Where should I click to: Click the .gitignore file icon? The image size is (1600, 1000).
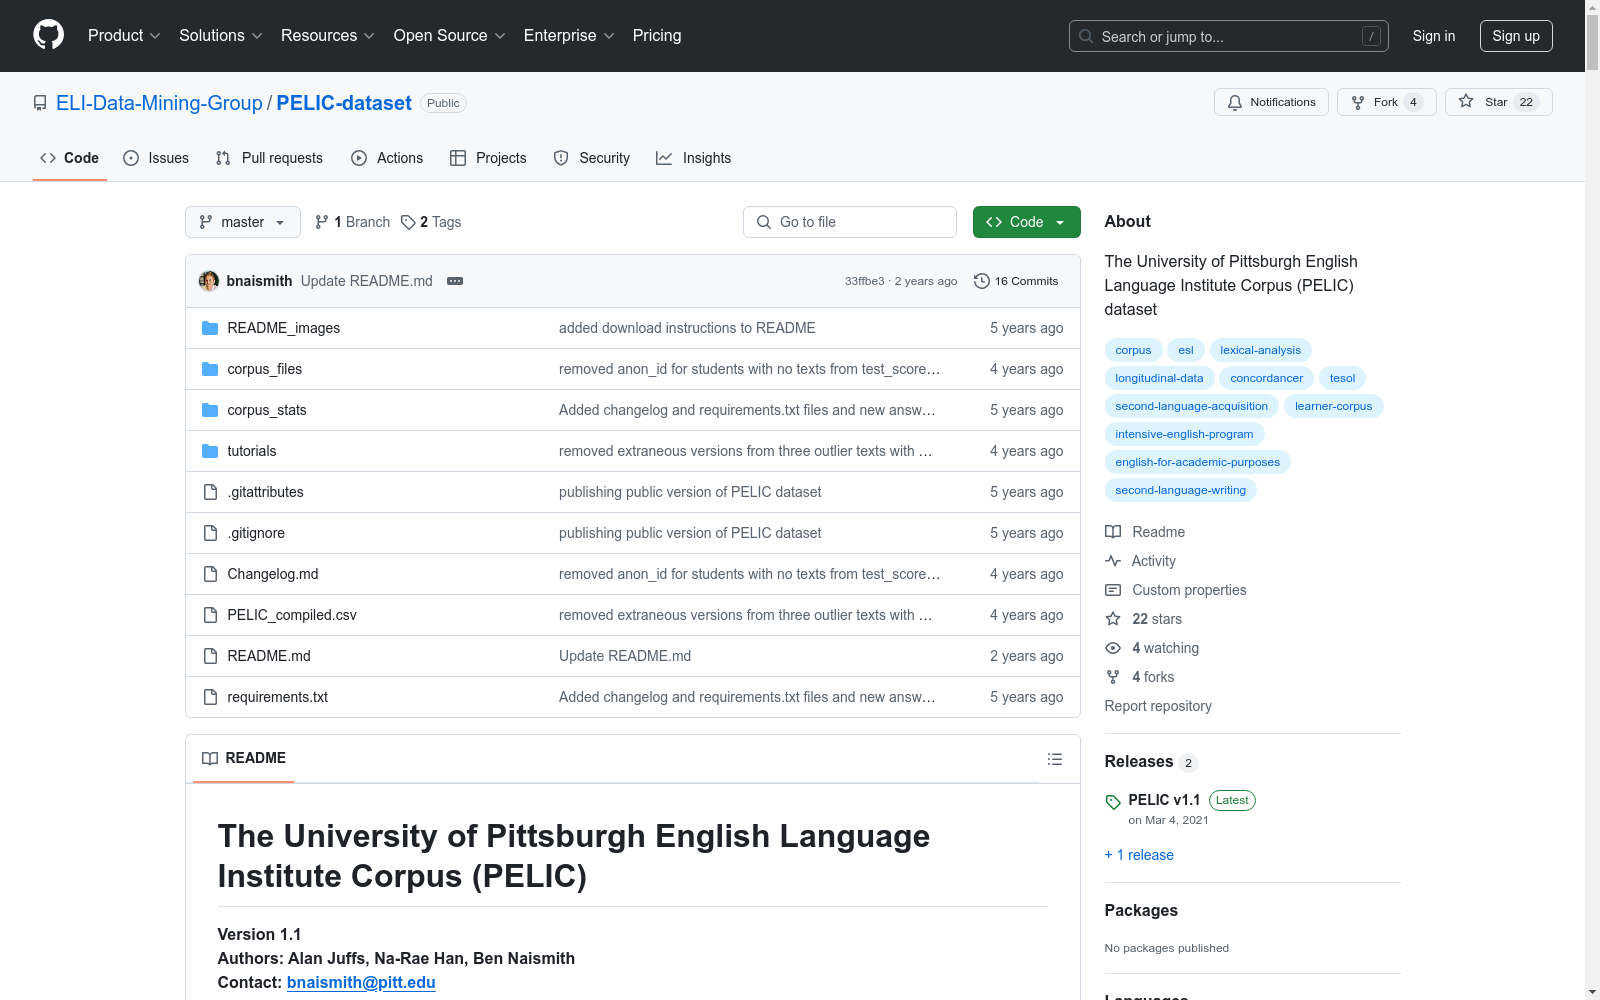coord(210,533)
